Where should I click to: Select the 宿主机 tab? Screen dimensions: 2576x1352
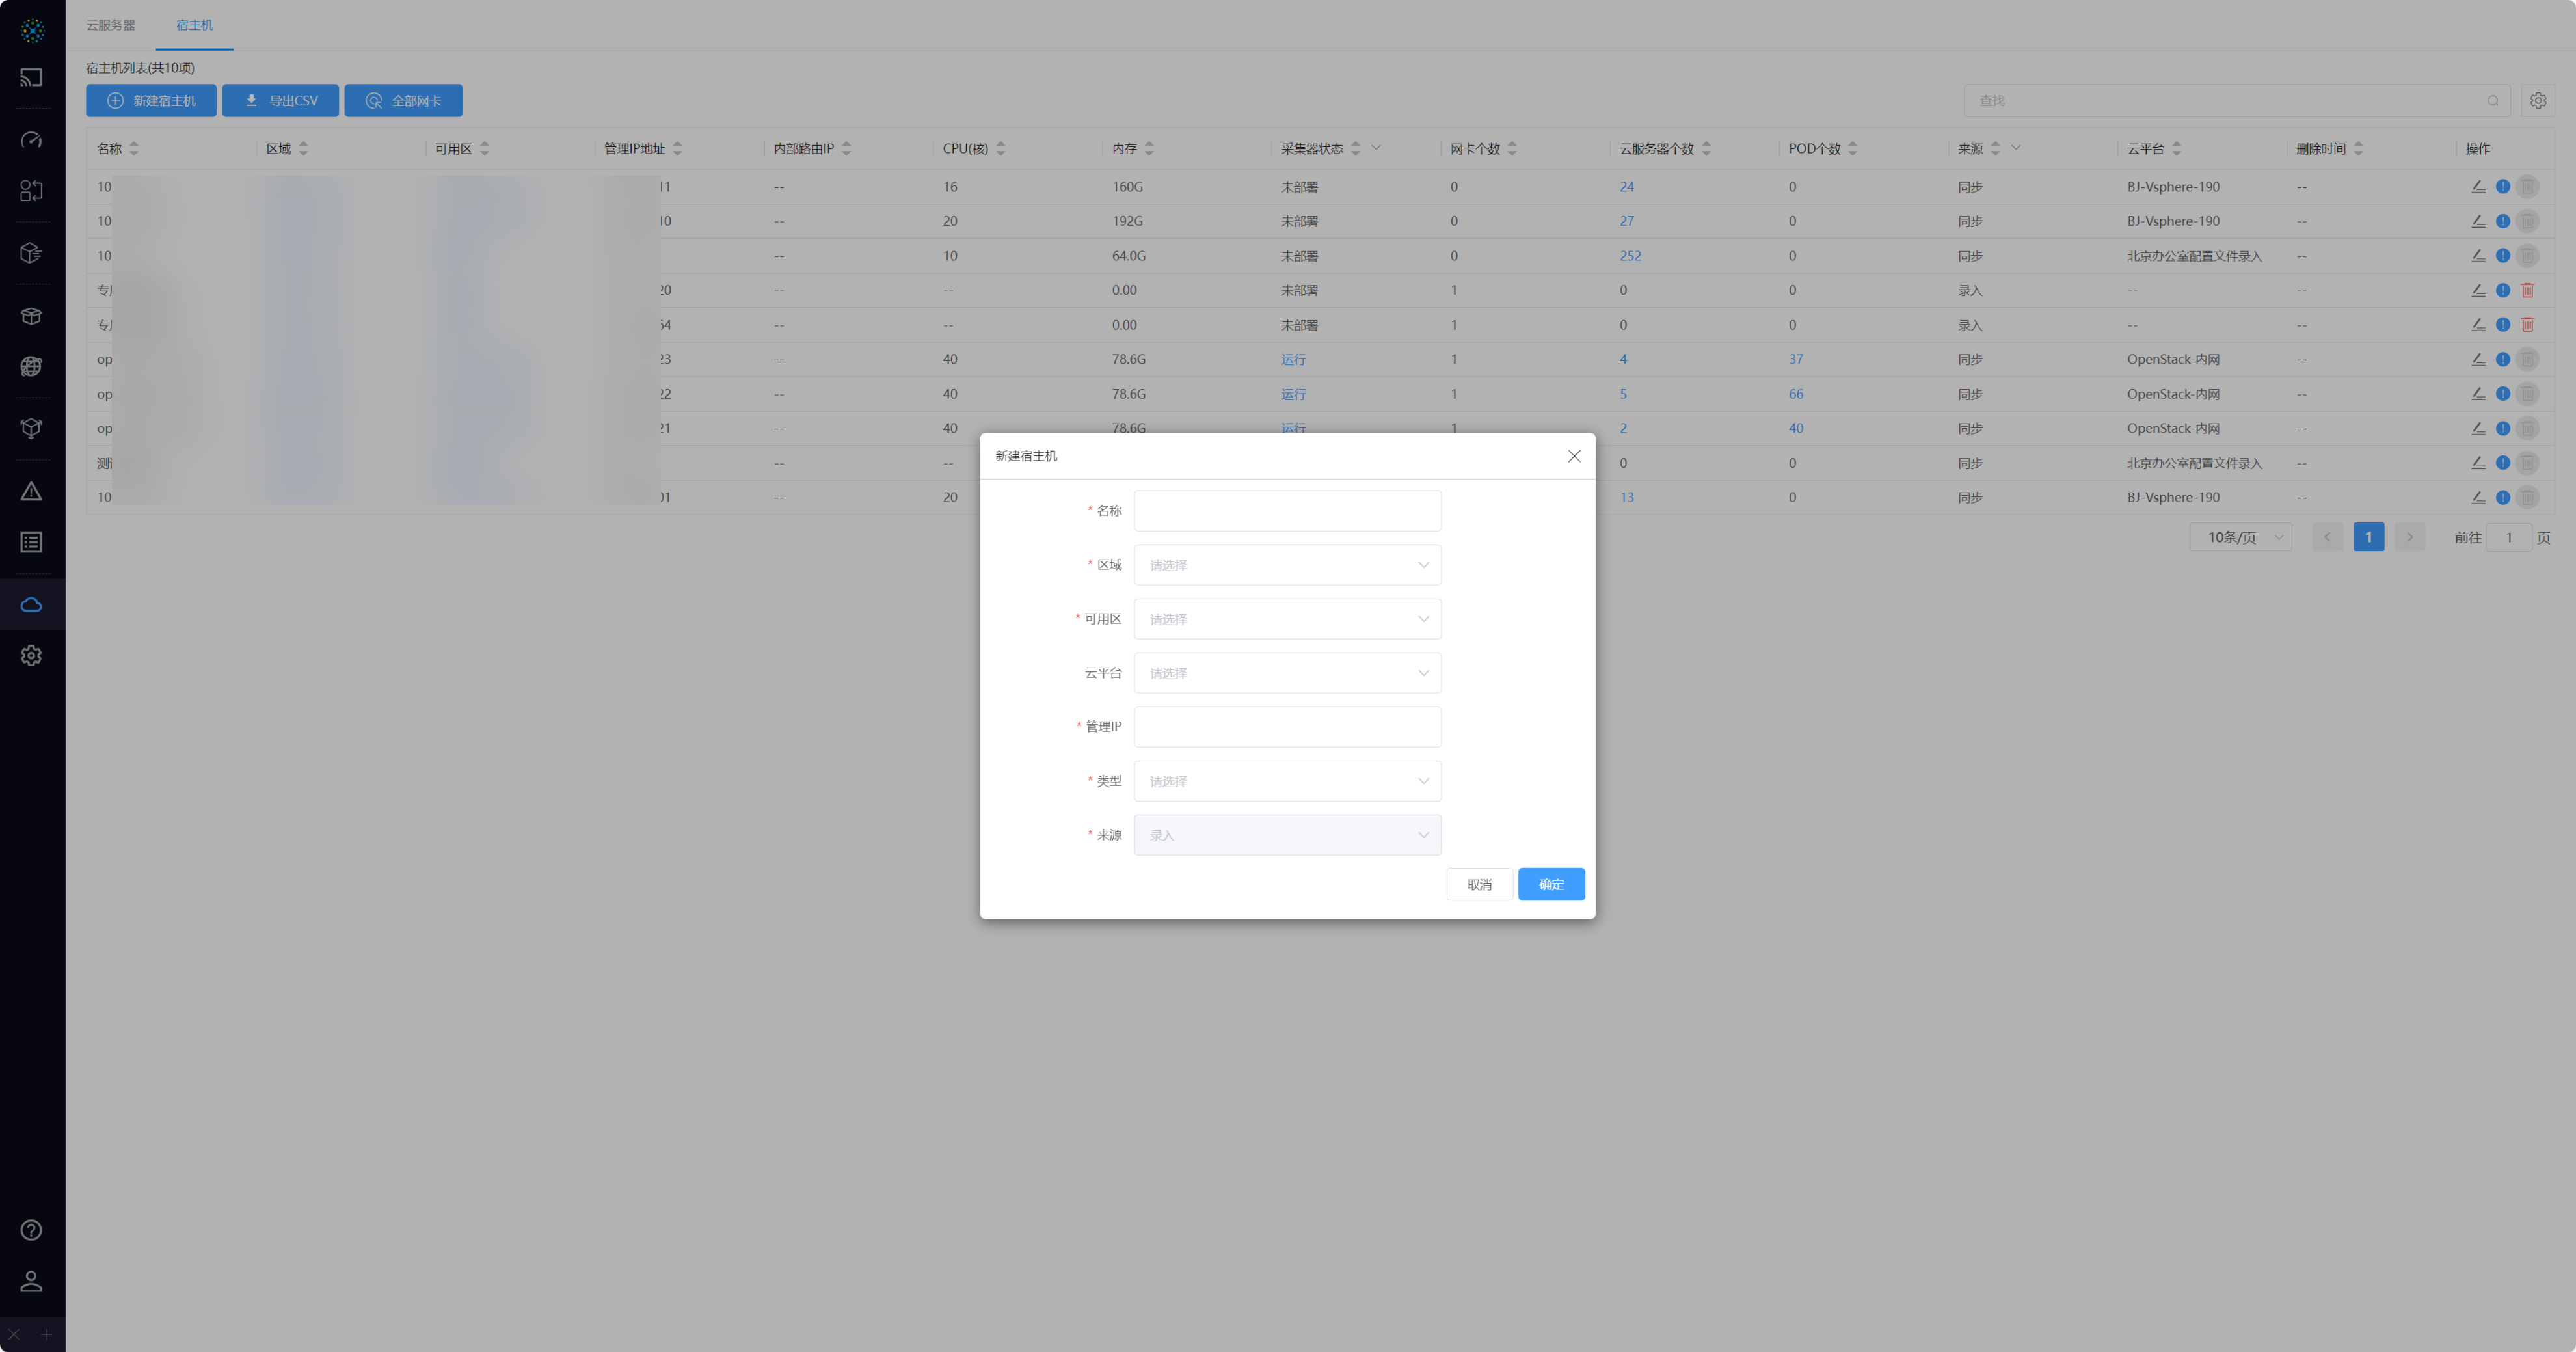(194, 25)
